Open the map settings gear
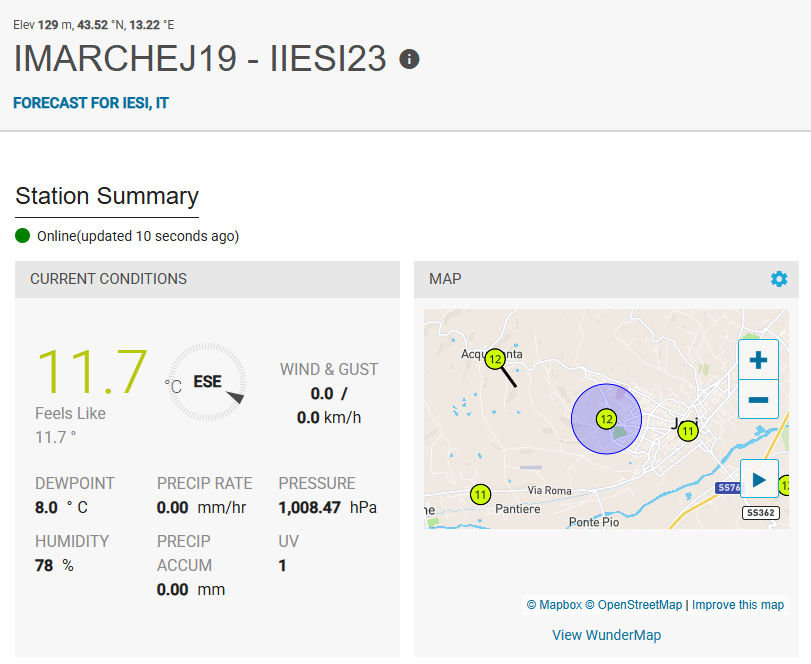Image resolution: width=811 pixels, height=664 pixels. 779,279
